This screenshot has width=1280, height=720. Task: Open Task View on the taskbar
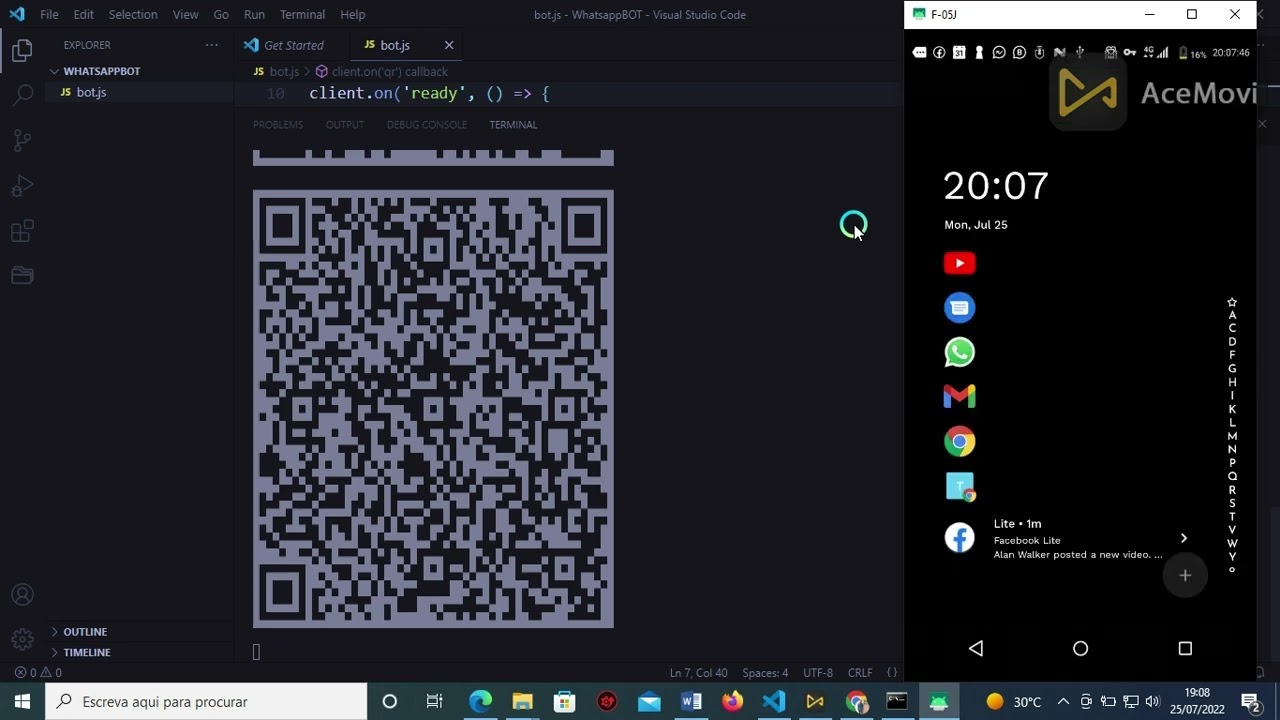[434, 702]
